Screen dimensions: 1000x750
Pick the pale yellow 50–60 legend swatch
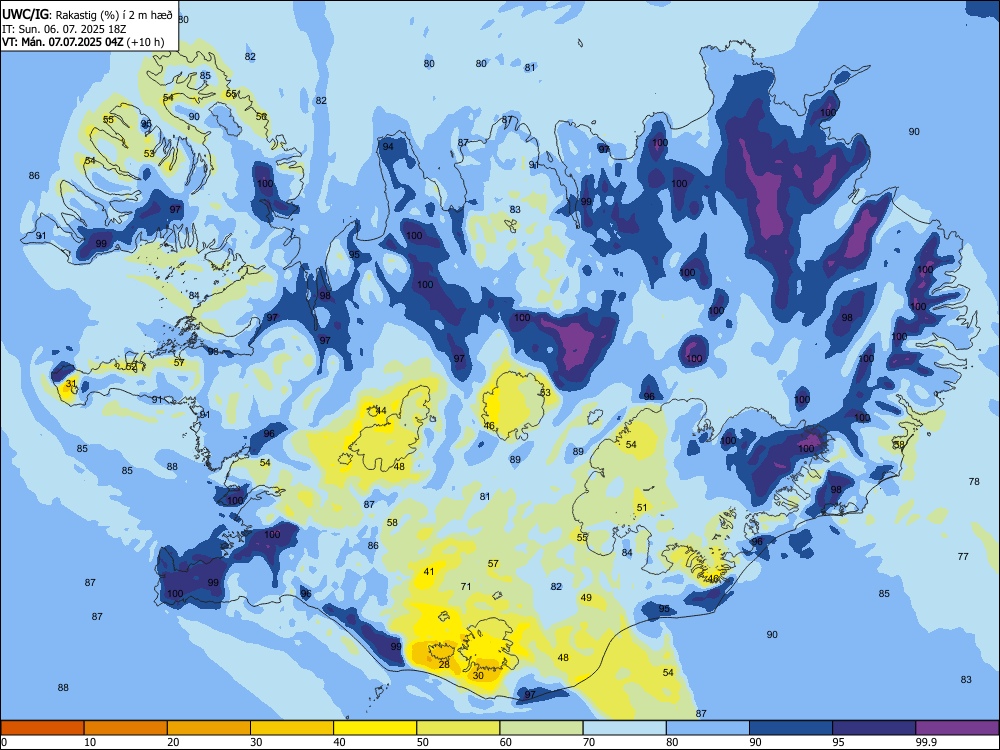click(x=458, y=728)
